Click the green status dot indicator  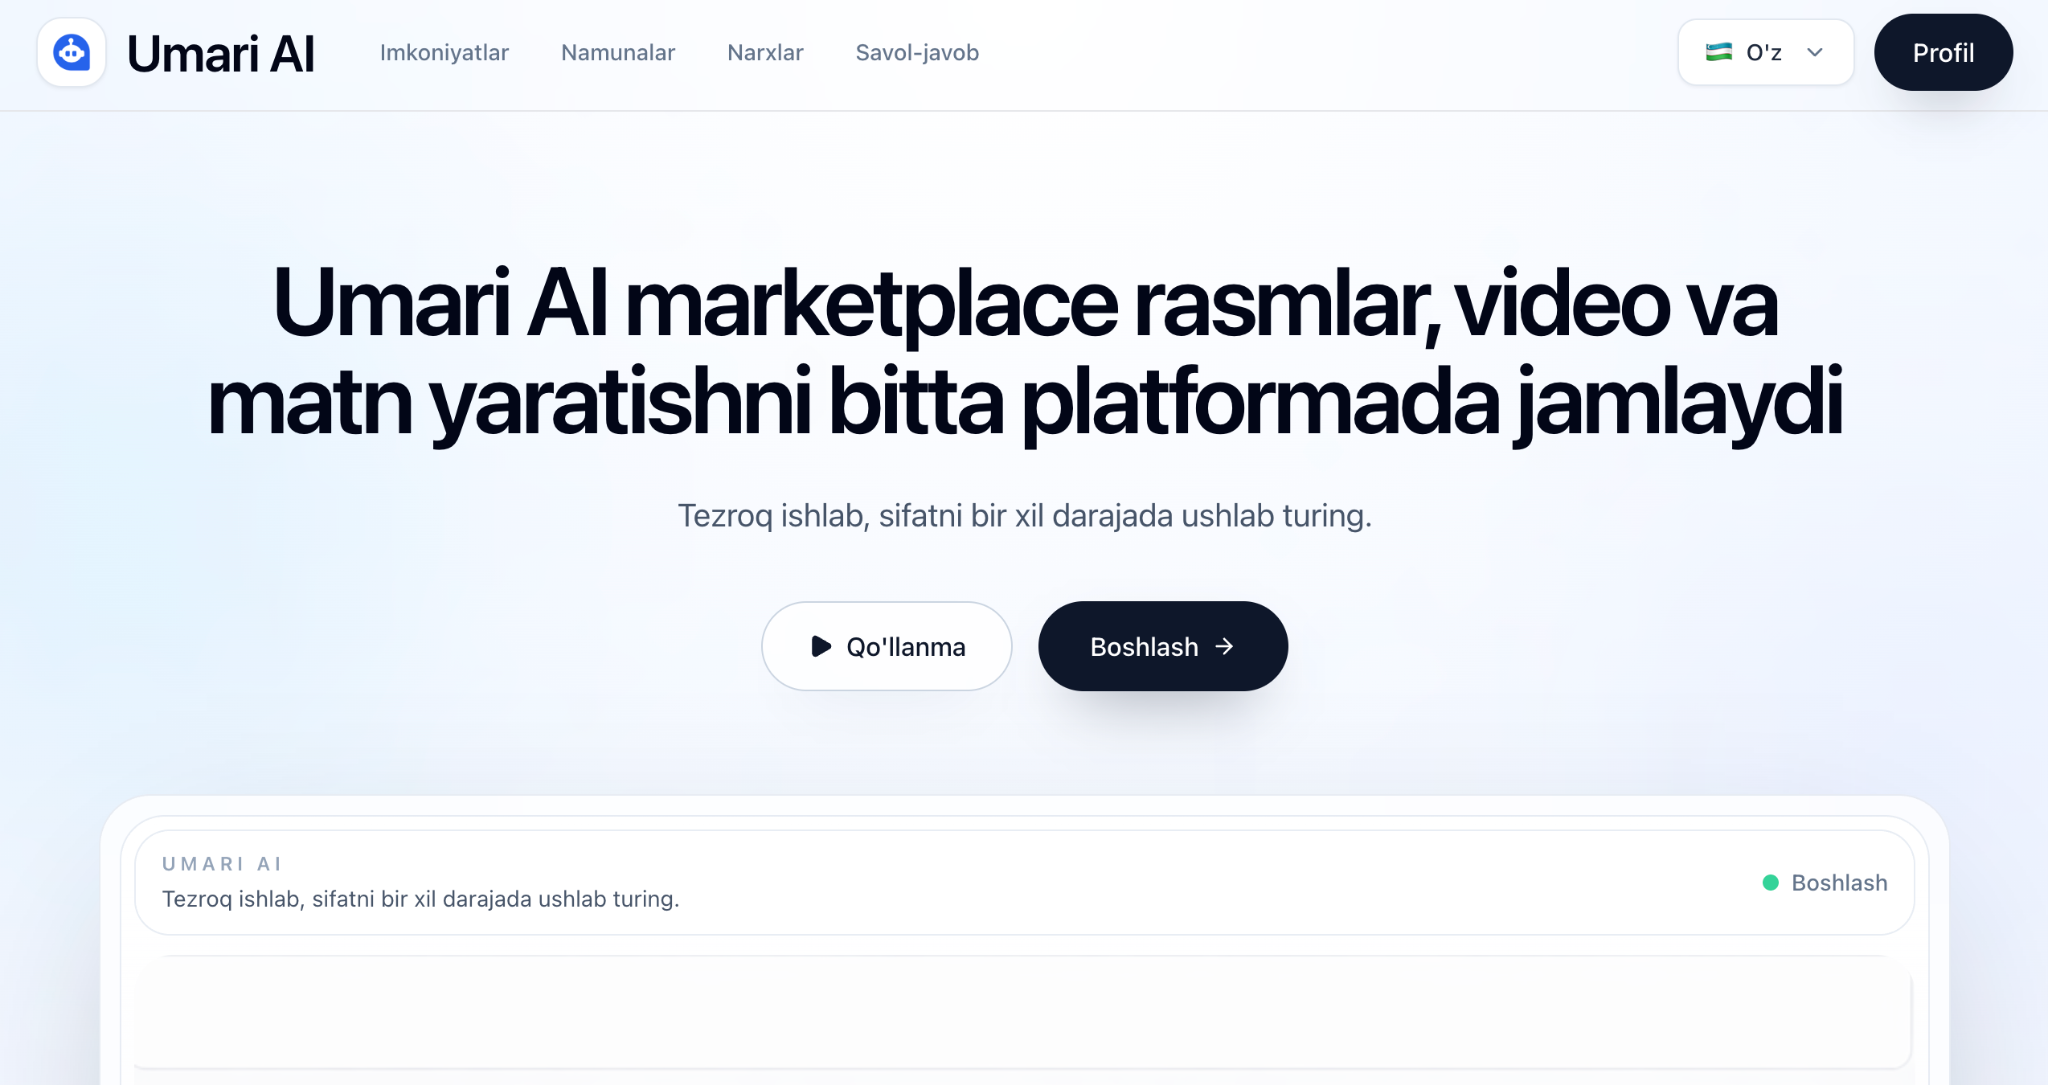[x=1770, y=883]
